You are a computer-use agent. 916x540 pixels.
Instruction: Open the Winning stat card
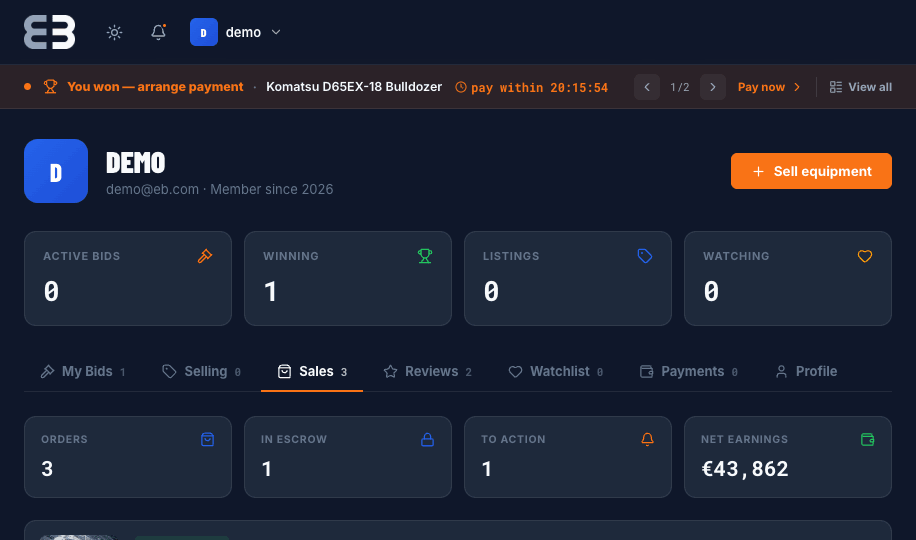(x=348, y=278)
